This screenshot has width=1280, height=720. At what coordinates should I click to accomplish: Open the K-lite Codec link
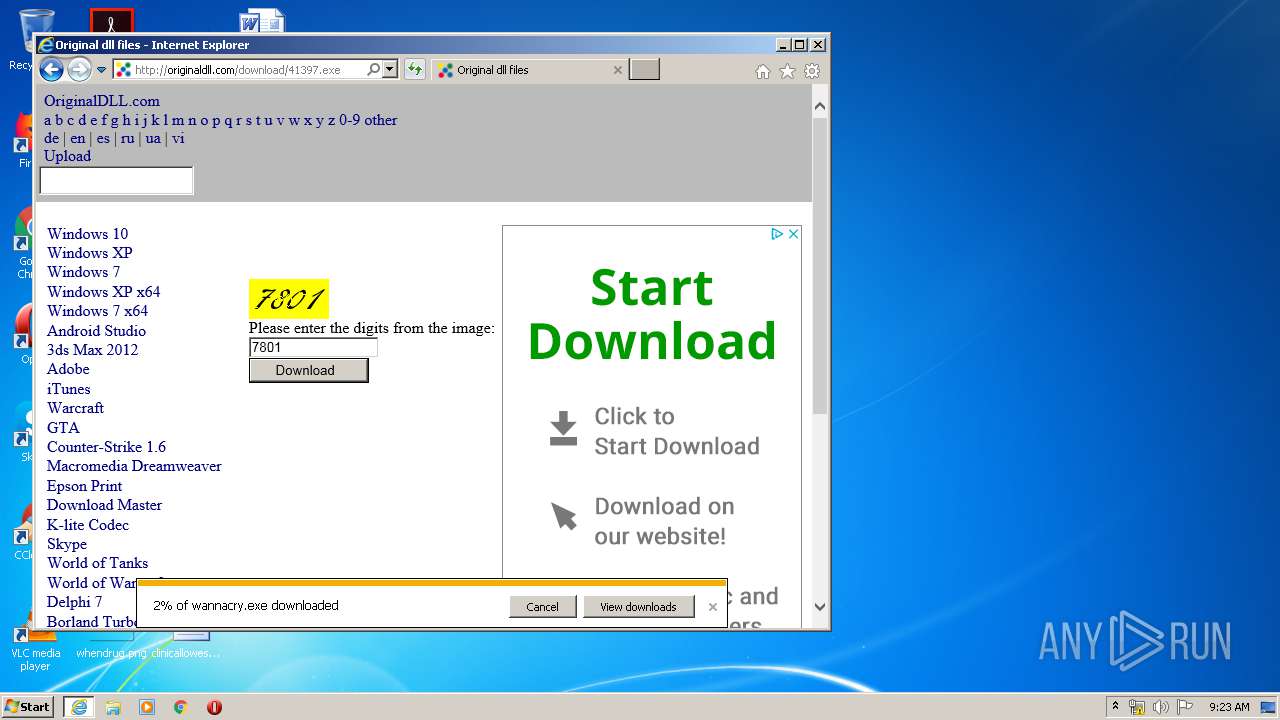(88, 525)
